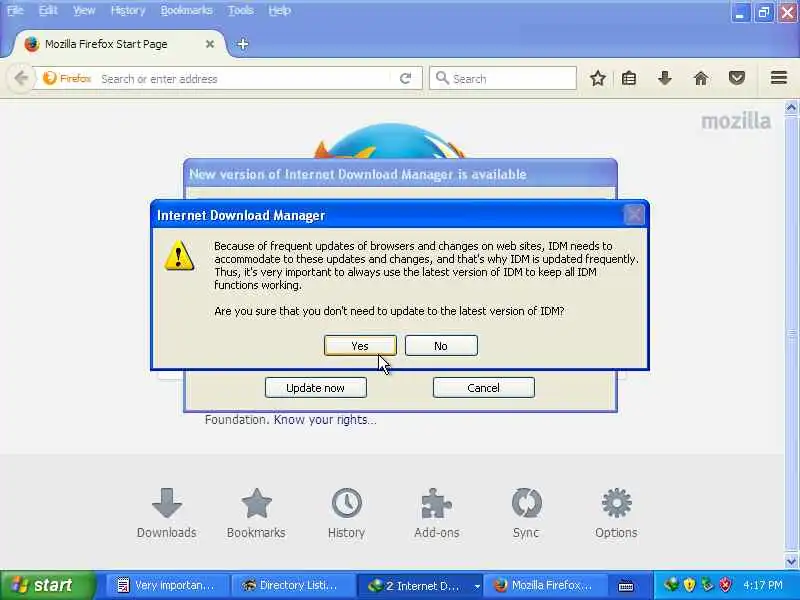Click the taskbar clock showing 4:17 PM

click(763, 585)
